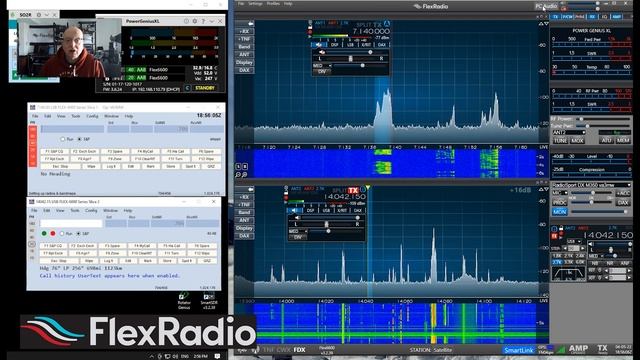This screenshot has height=360, width=640.
Task: Open Display menu on 40m panadapter
Action: (244, 62)
